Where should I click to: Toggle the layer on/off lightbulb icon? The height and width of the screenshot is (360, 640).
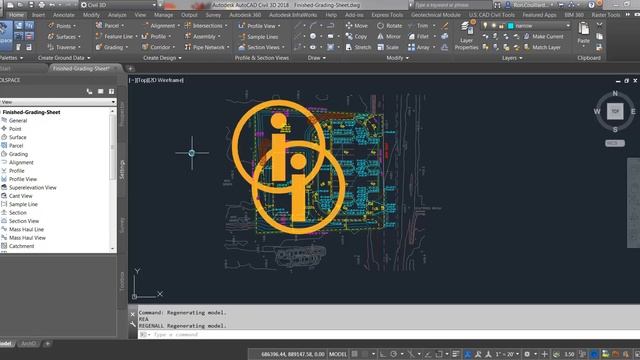click(x=485, y=26)
